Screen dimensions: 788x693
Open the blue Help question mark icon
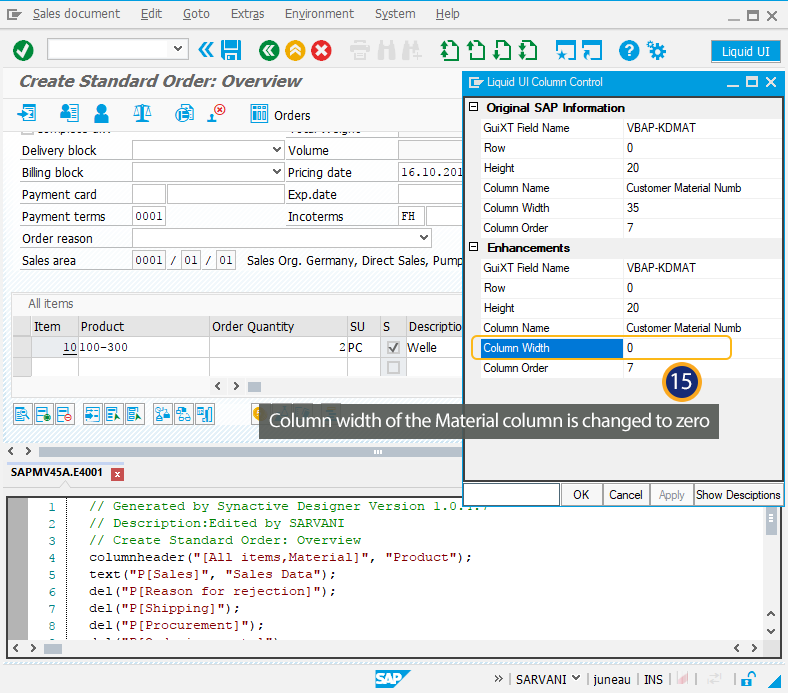pos(629,50)
